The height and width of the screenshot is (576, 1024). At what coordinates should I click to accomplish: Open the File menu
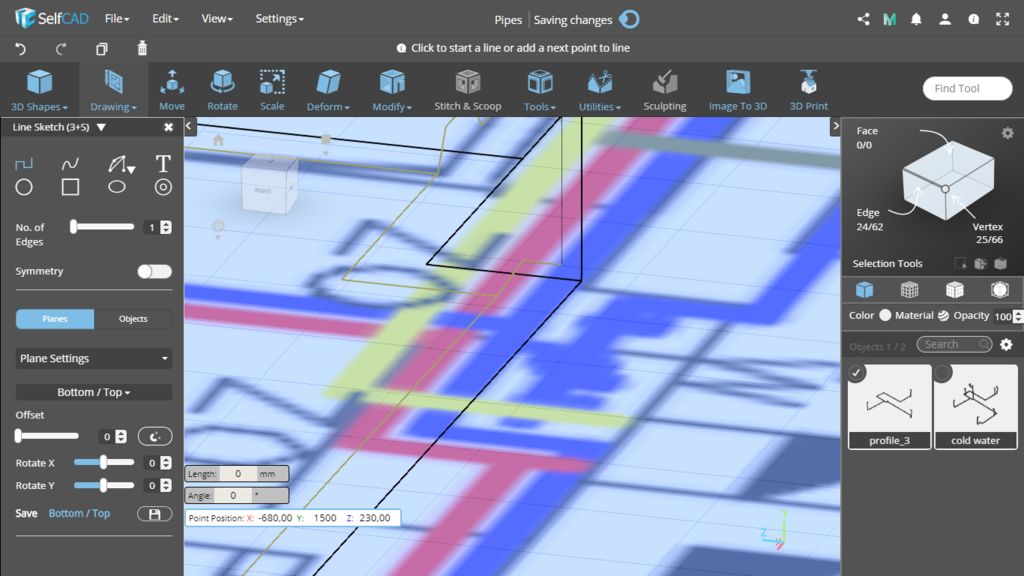click(x=117, y=18)
